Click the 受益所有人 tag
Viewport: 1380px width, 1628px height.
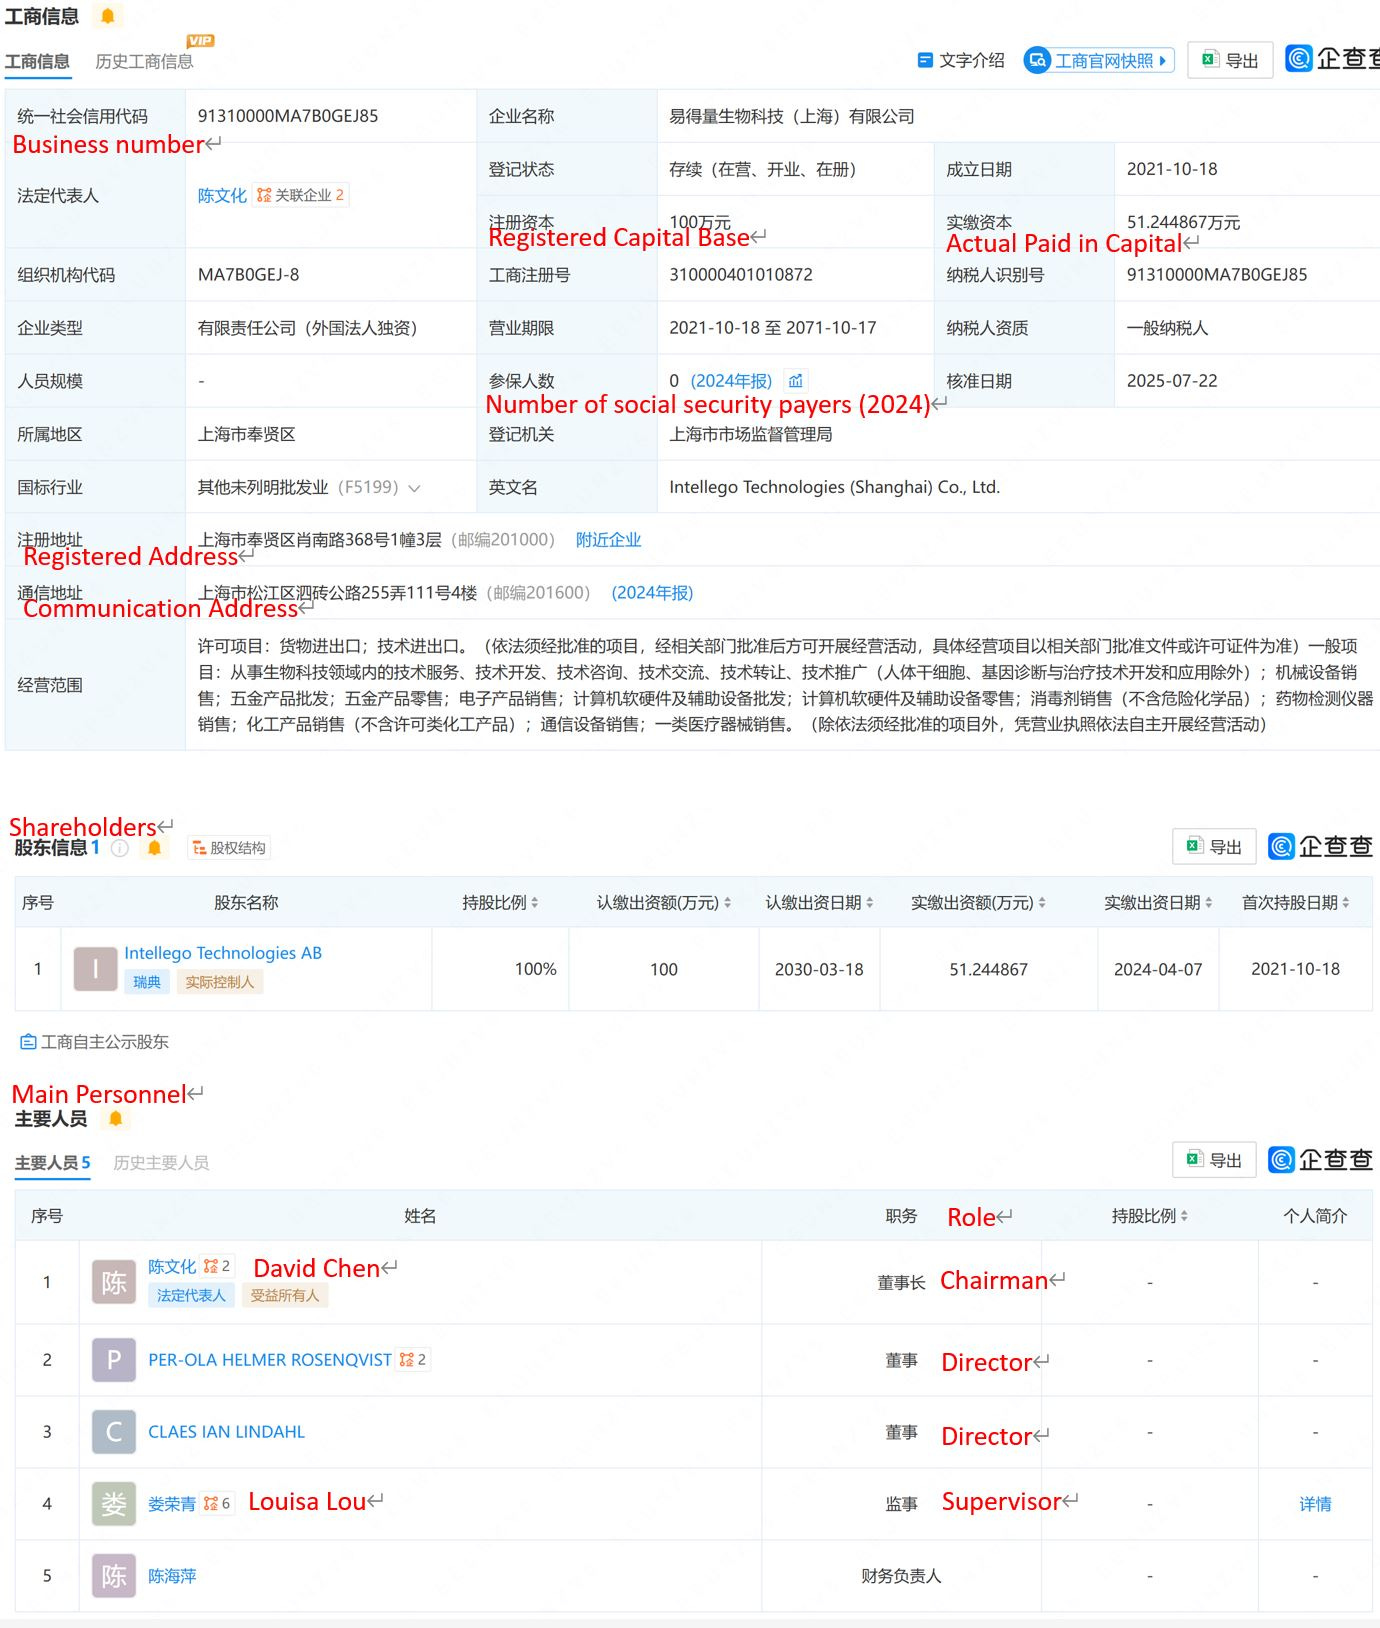tap(285, 1296)
